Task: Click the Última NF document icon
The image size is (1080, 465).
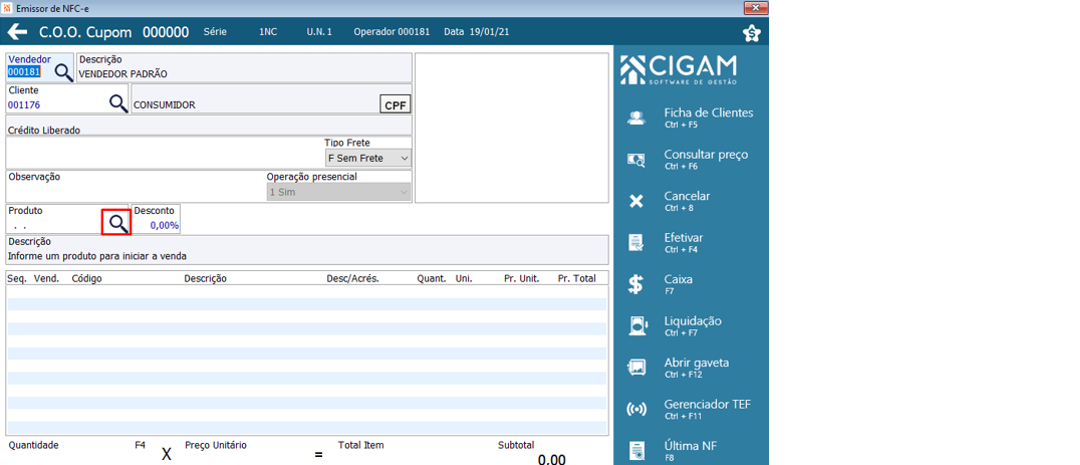Action: (636, 451)
